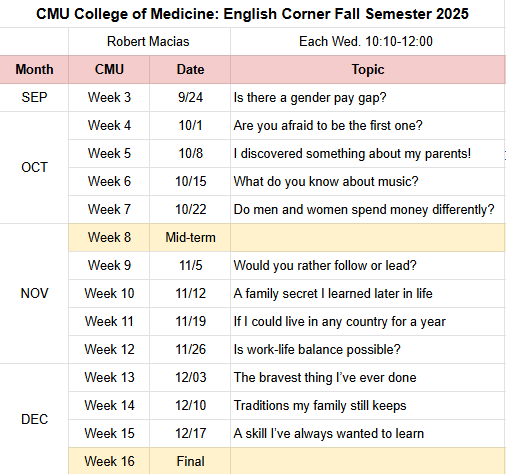Click the empty topic cell beside Mid-term
The width and height of the screenshot is (506, 474).
[368, 237]
